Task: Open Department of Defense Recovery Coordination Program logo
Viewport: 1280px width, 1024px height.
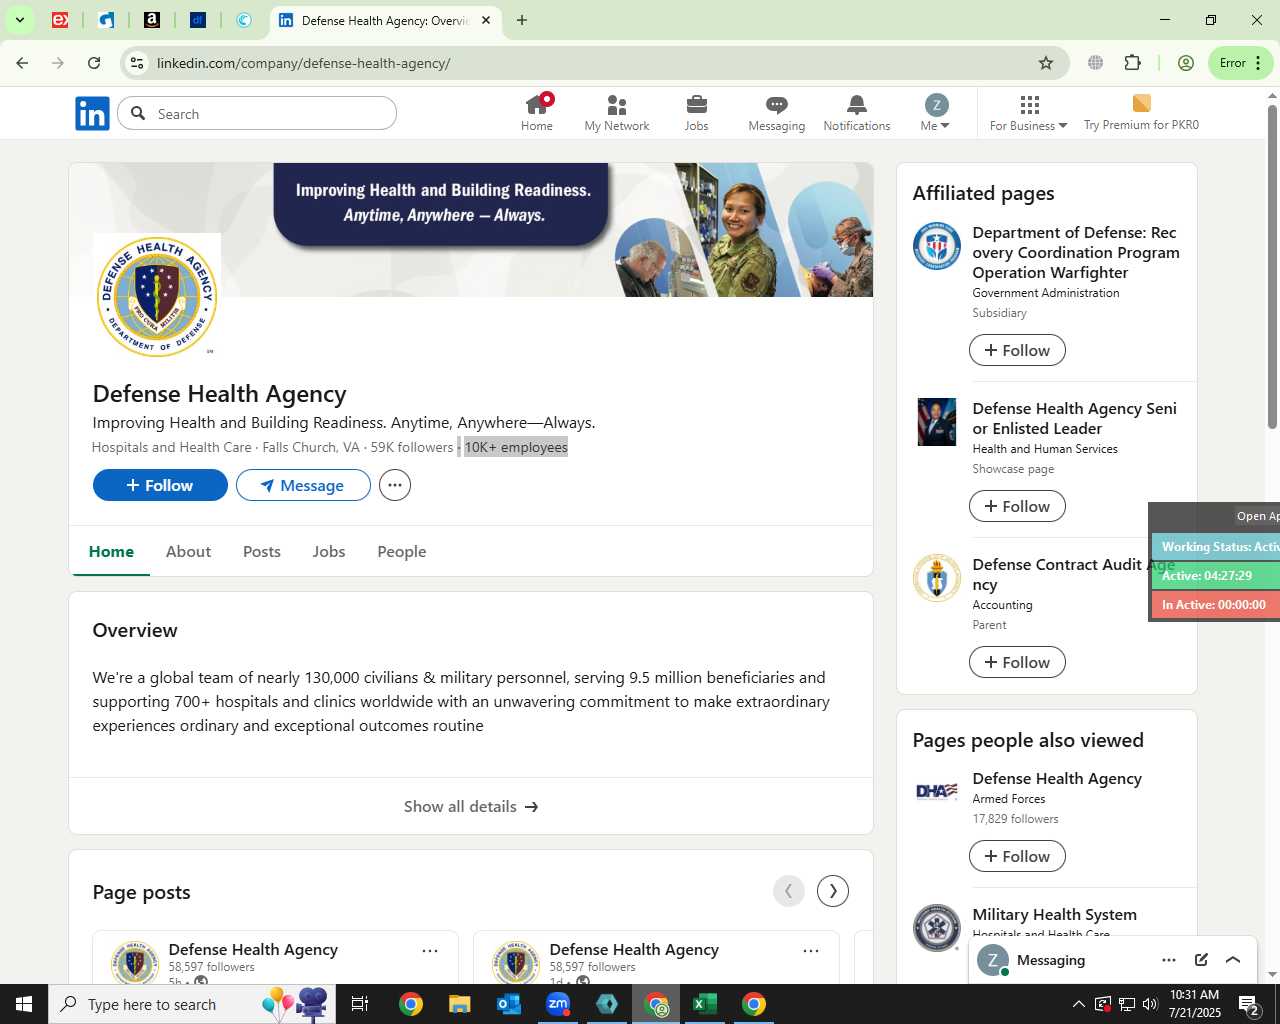Action: 937,246
